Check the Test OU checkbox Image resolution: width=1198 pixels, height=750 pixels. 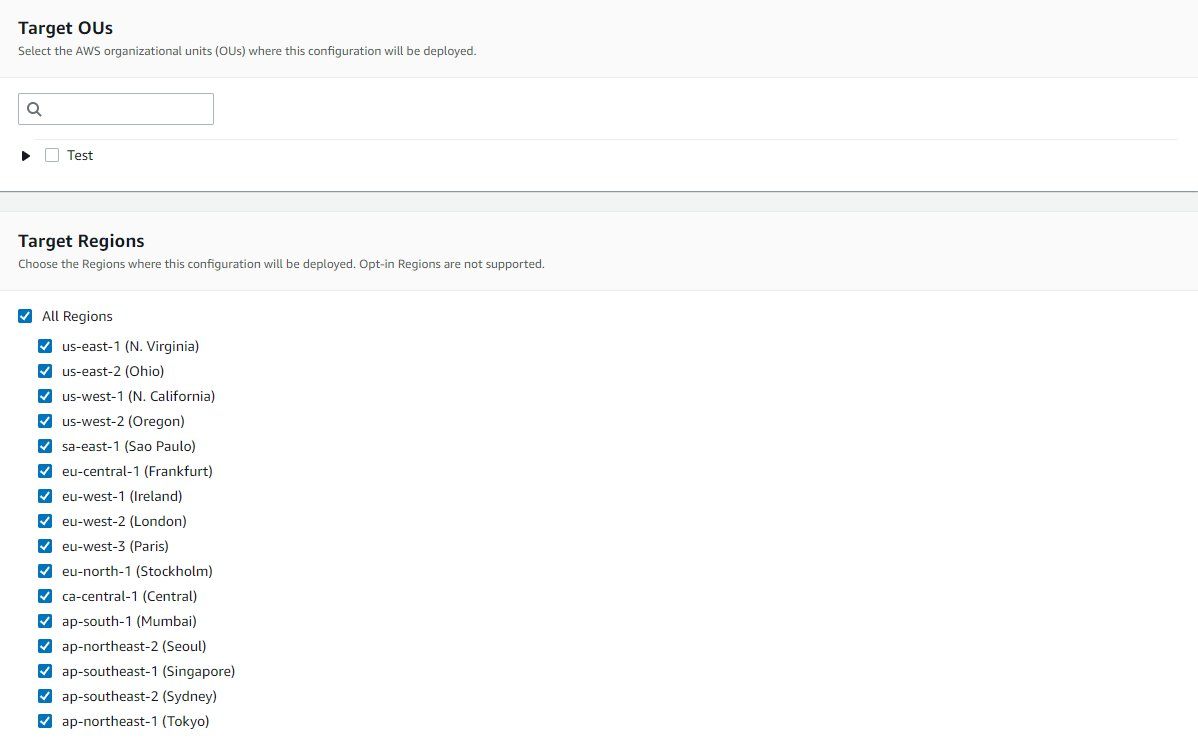(x=51, y=155)
